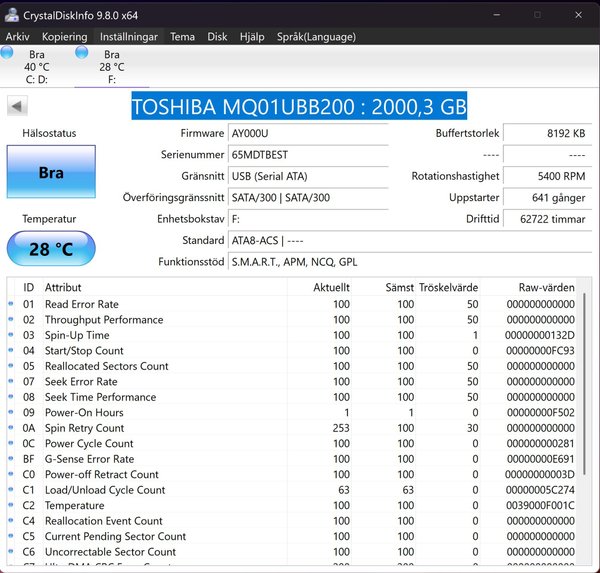The width and height of the screenshot is (600, 573).
Task: Click raw value 00000000FC93
Action: tap(540, 351)
